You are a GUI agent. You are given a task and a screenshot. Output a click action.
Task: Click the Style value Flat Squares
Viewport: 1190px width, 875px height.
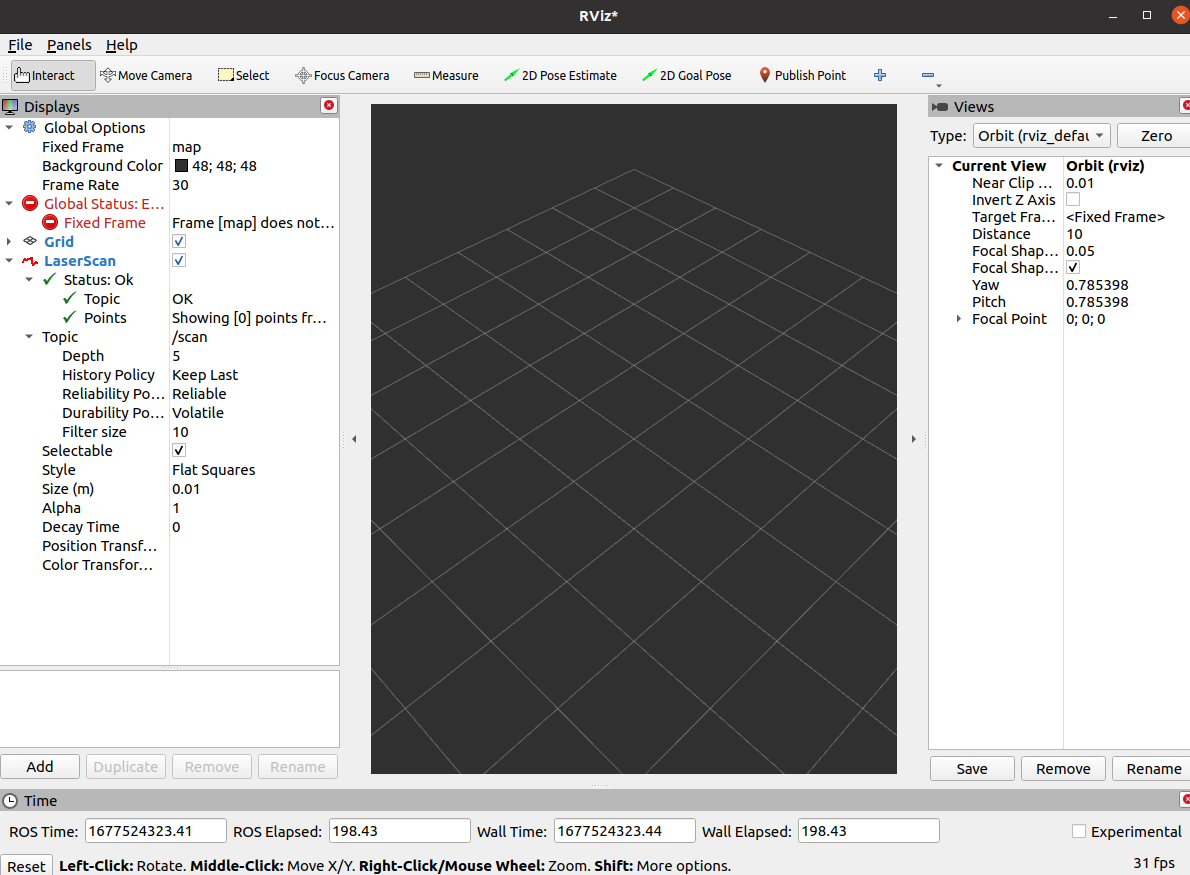tap(213, 470)
